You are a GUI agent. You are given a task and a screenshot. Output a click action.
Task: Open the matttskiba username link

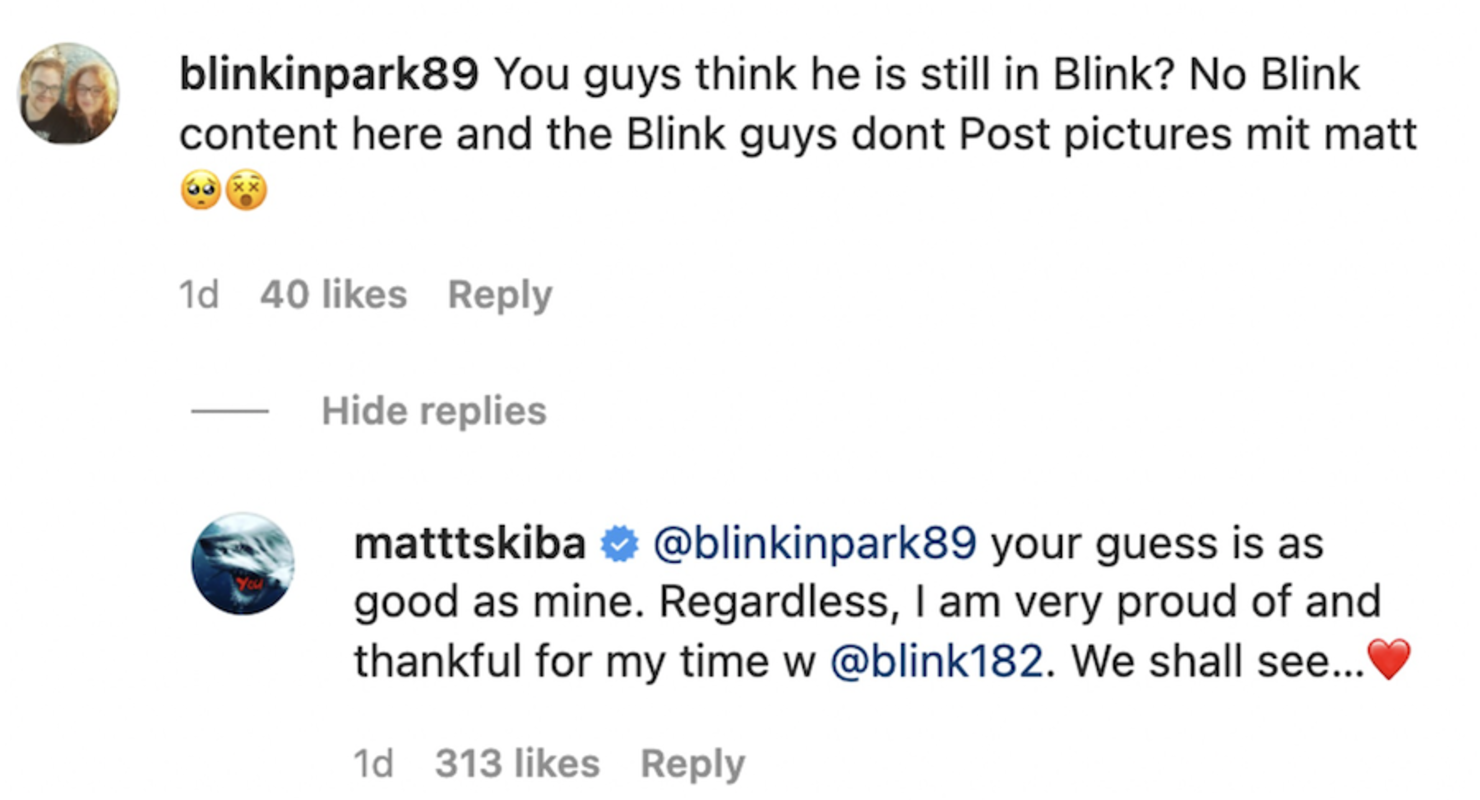click(x=470, y=544)
